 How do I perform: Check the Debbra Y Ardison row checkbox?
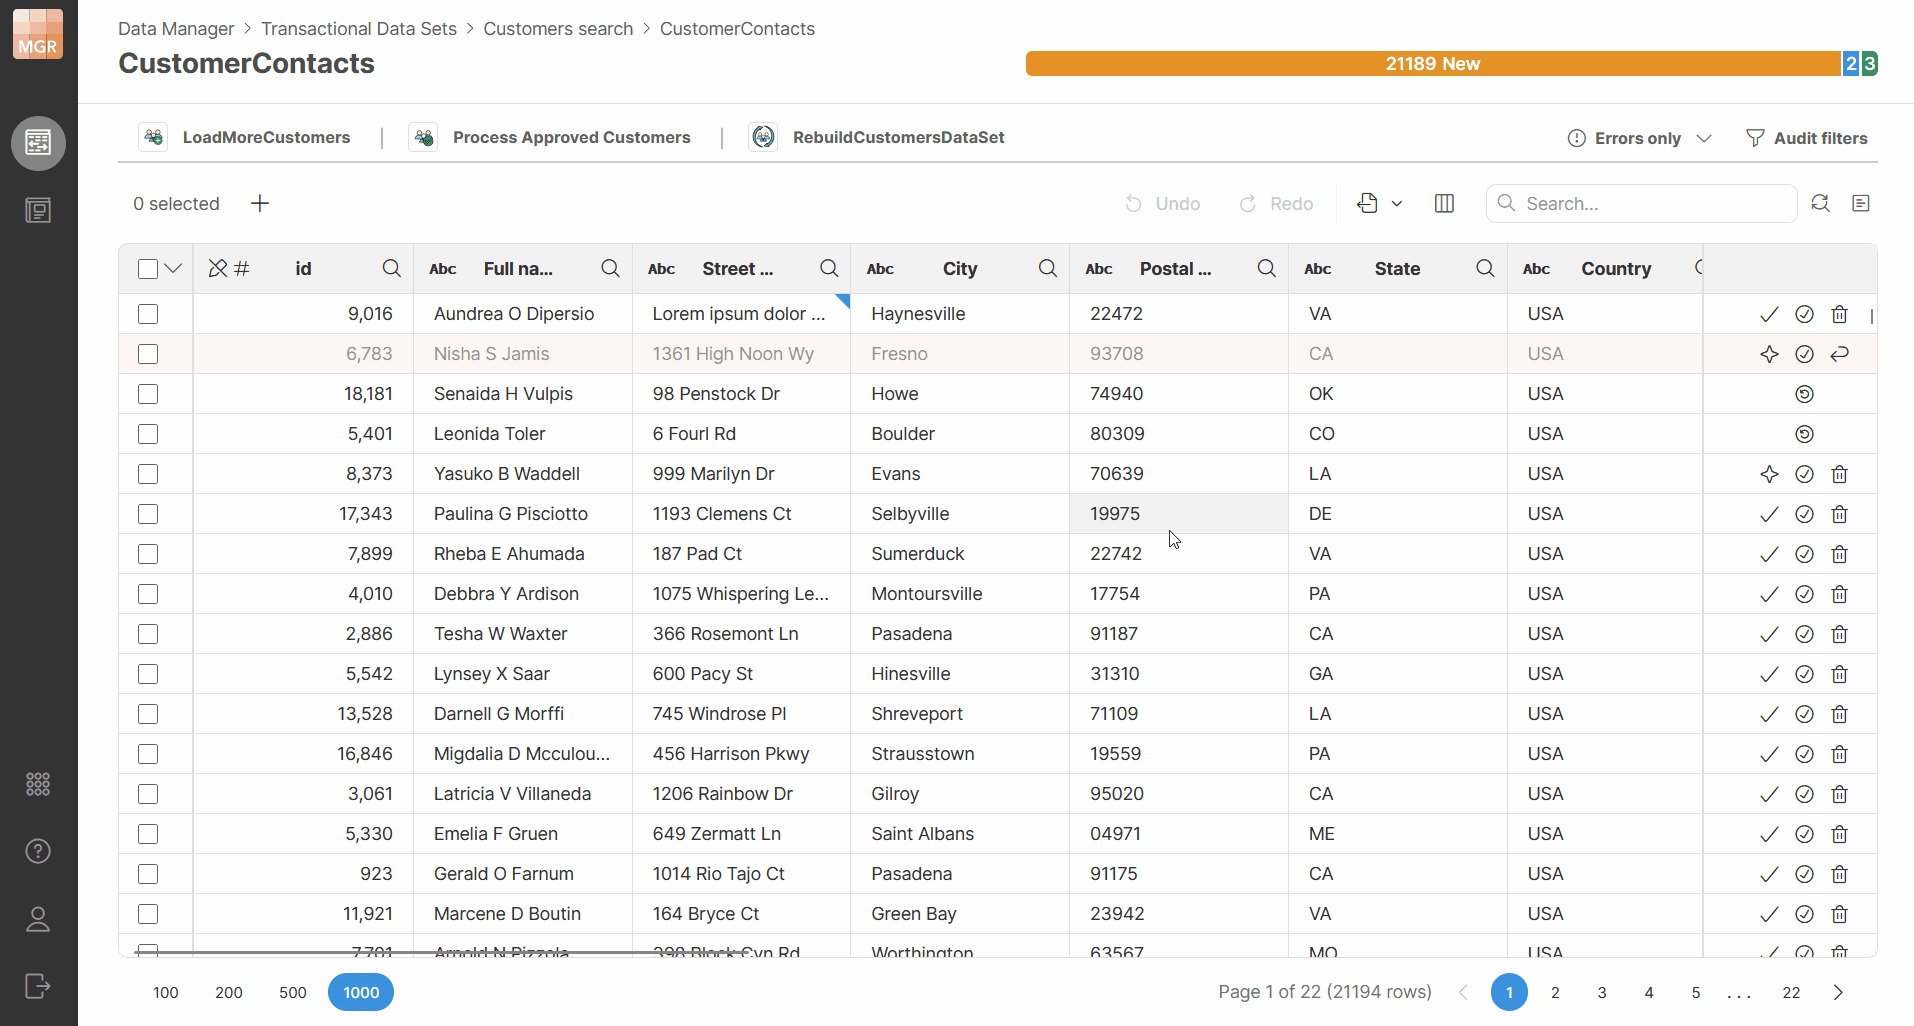coord(148,594)
